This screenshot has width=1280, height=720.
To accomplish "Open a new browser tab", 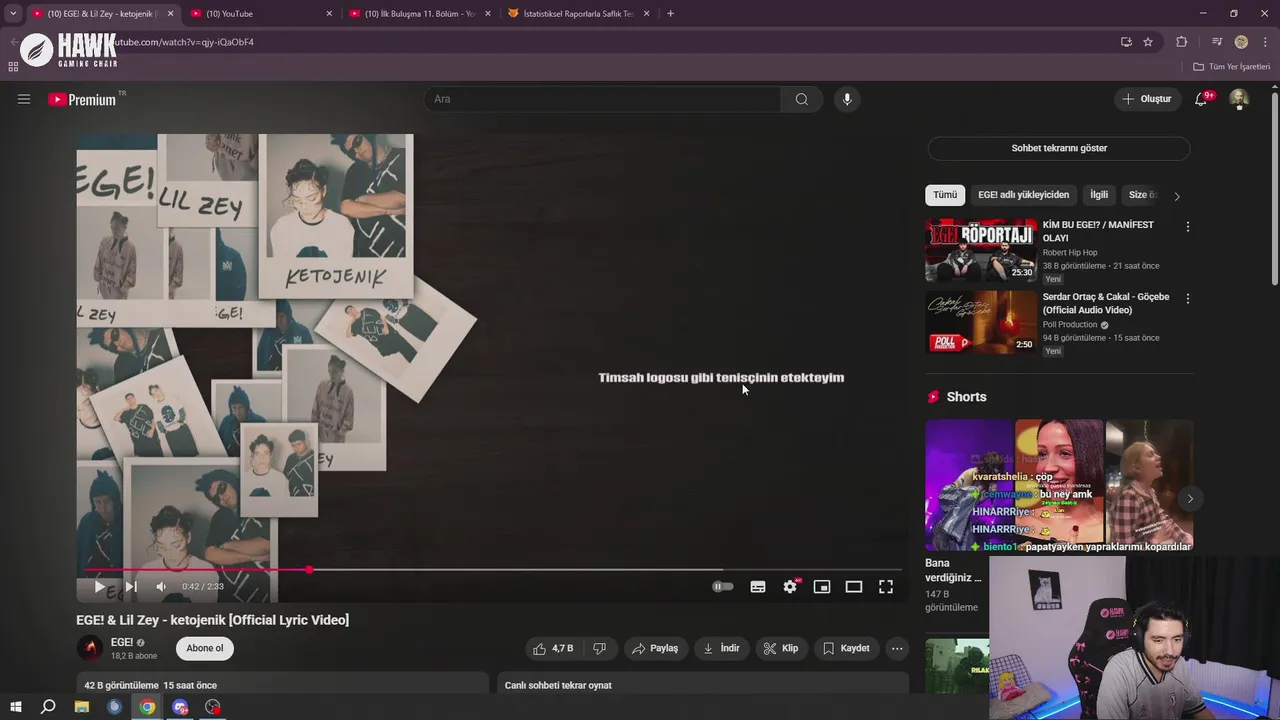I will [x=670, y=14].
